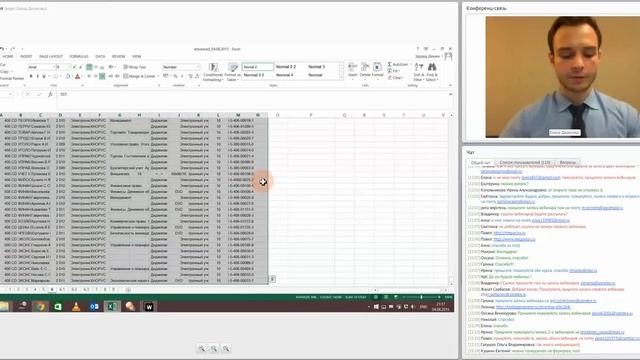Switch to the participants list tab in chat

[524, 162]
